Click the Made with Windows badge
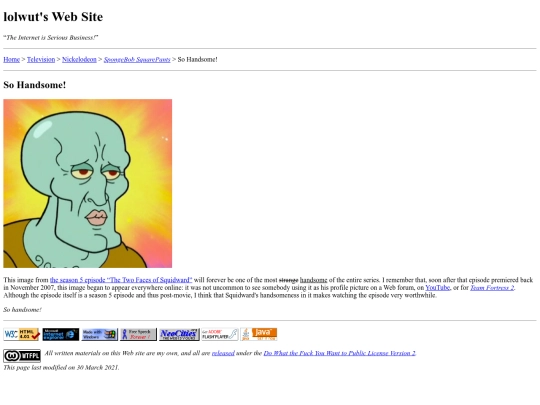The image size is (540, 405). [x=100, y=334]
